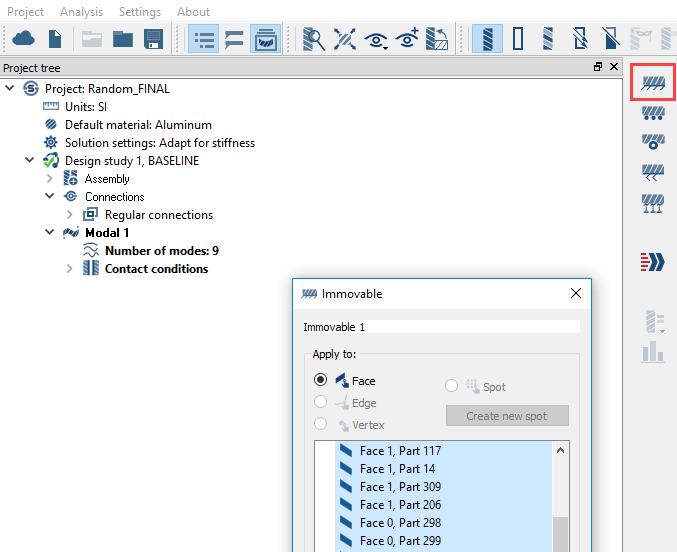The width and height of the screenshot is (677, 552).
Task: Select the Spot radio button
Action: pos(452,386)
